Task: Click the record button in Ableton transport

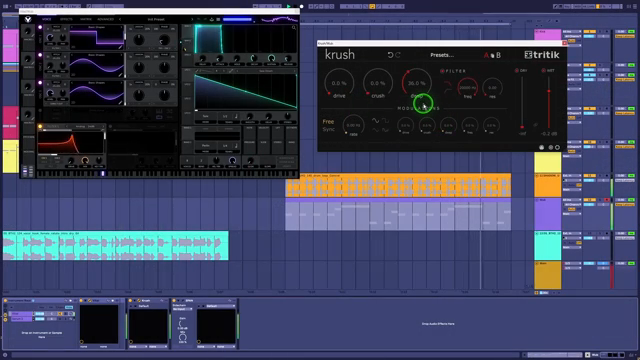Action: pyautogui.click(x=302, y=7)
